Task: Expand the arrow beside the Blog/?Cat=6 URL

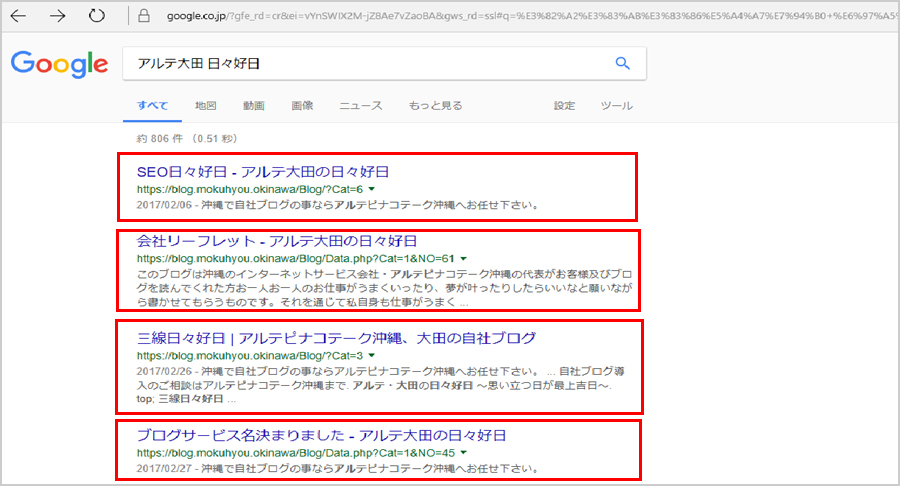Action: [371, 189]
